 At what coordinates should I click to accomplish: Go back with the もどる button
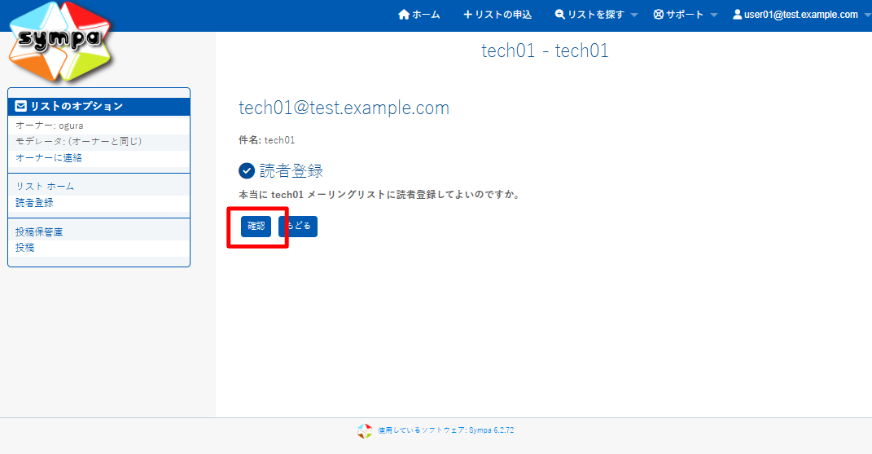(298, 226)
